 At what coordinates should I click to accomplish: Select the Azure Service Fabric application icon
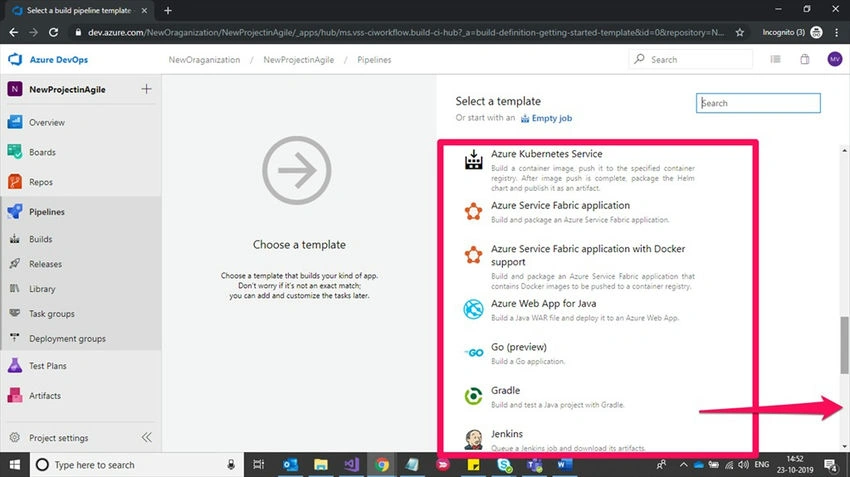pyautogui.click(x=473, y=211)
